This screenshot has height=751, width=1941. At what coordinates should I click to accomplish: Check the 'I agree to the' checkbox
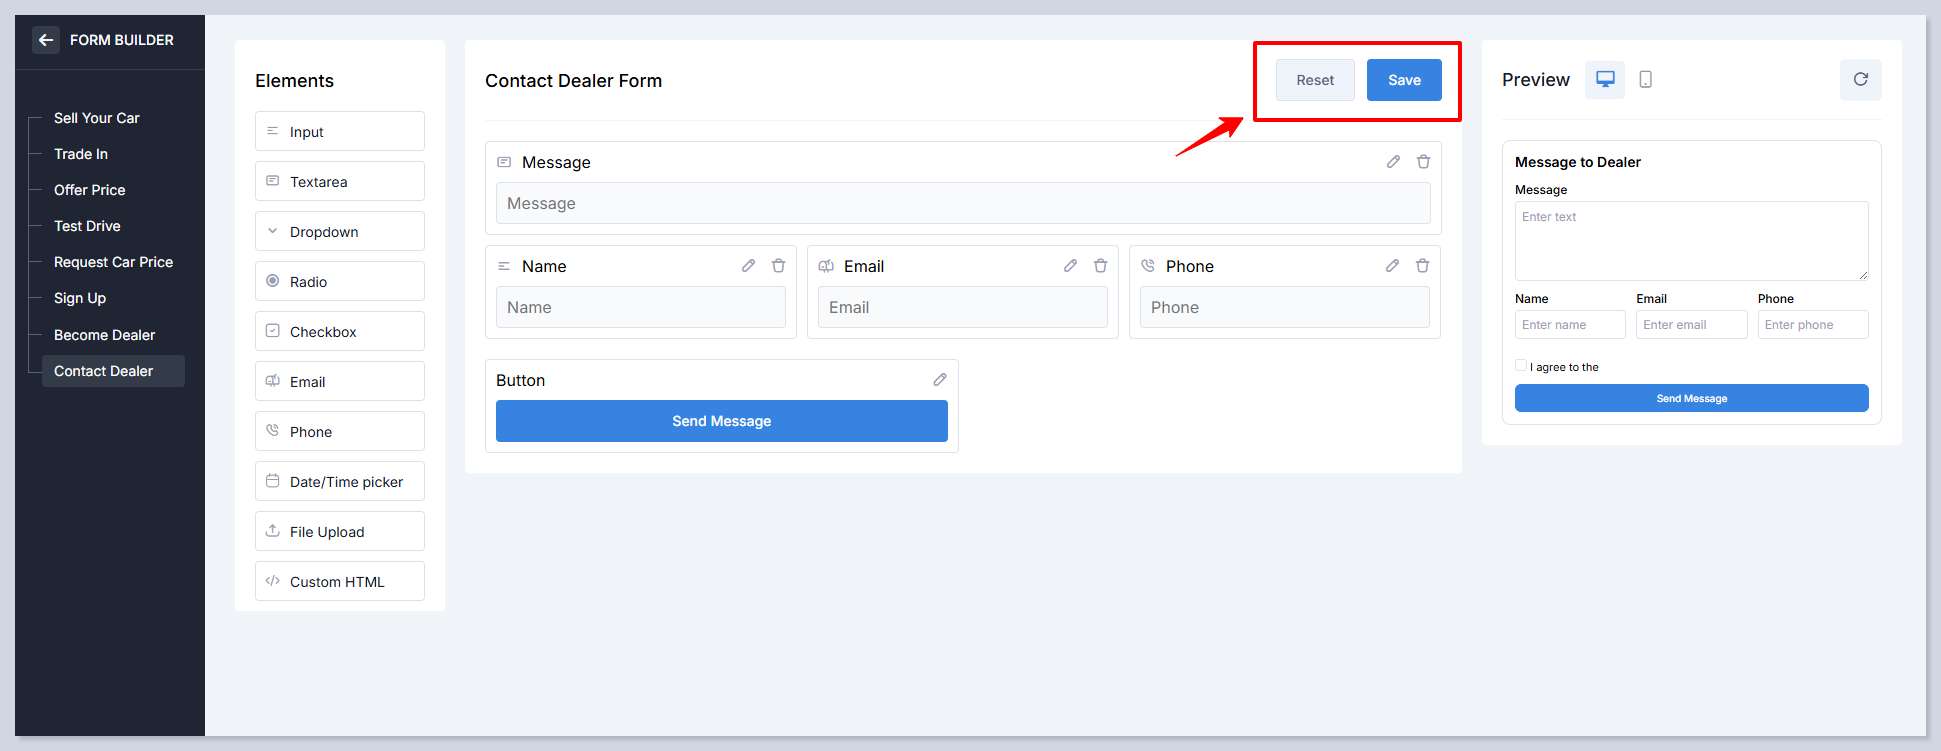point(1521,366)
